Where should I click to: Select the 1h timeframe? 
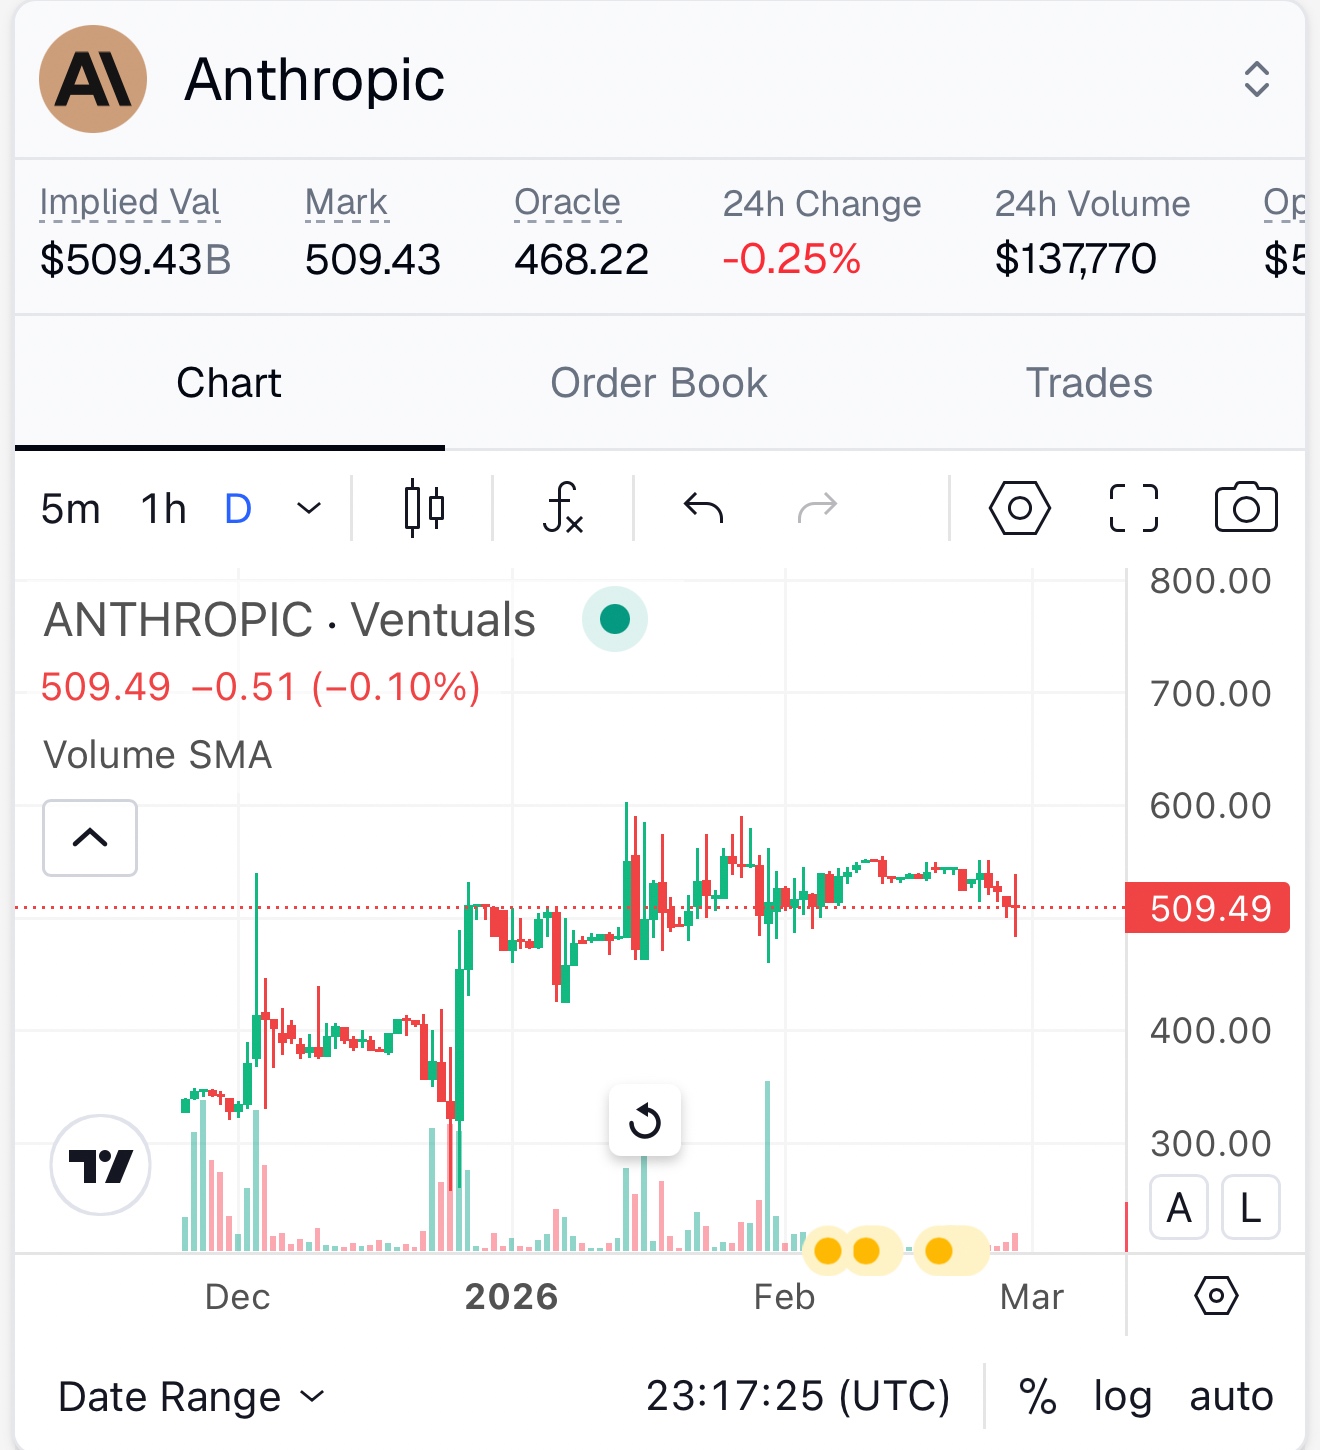[164, 509]
